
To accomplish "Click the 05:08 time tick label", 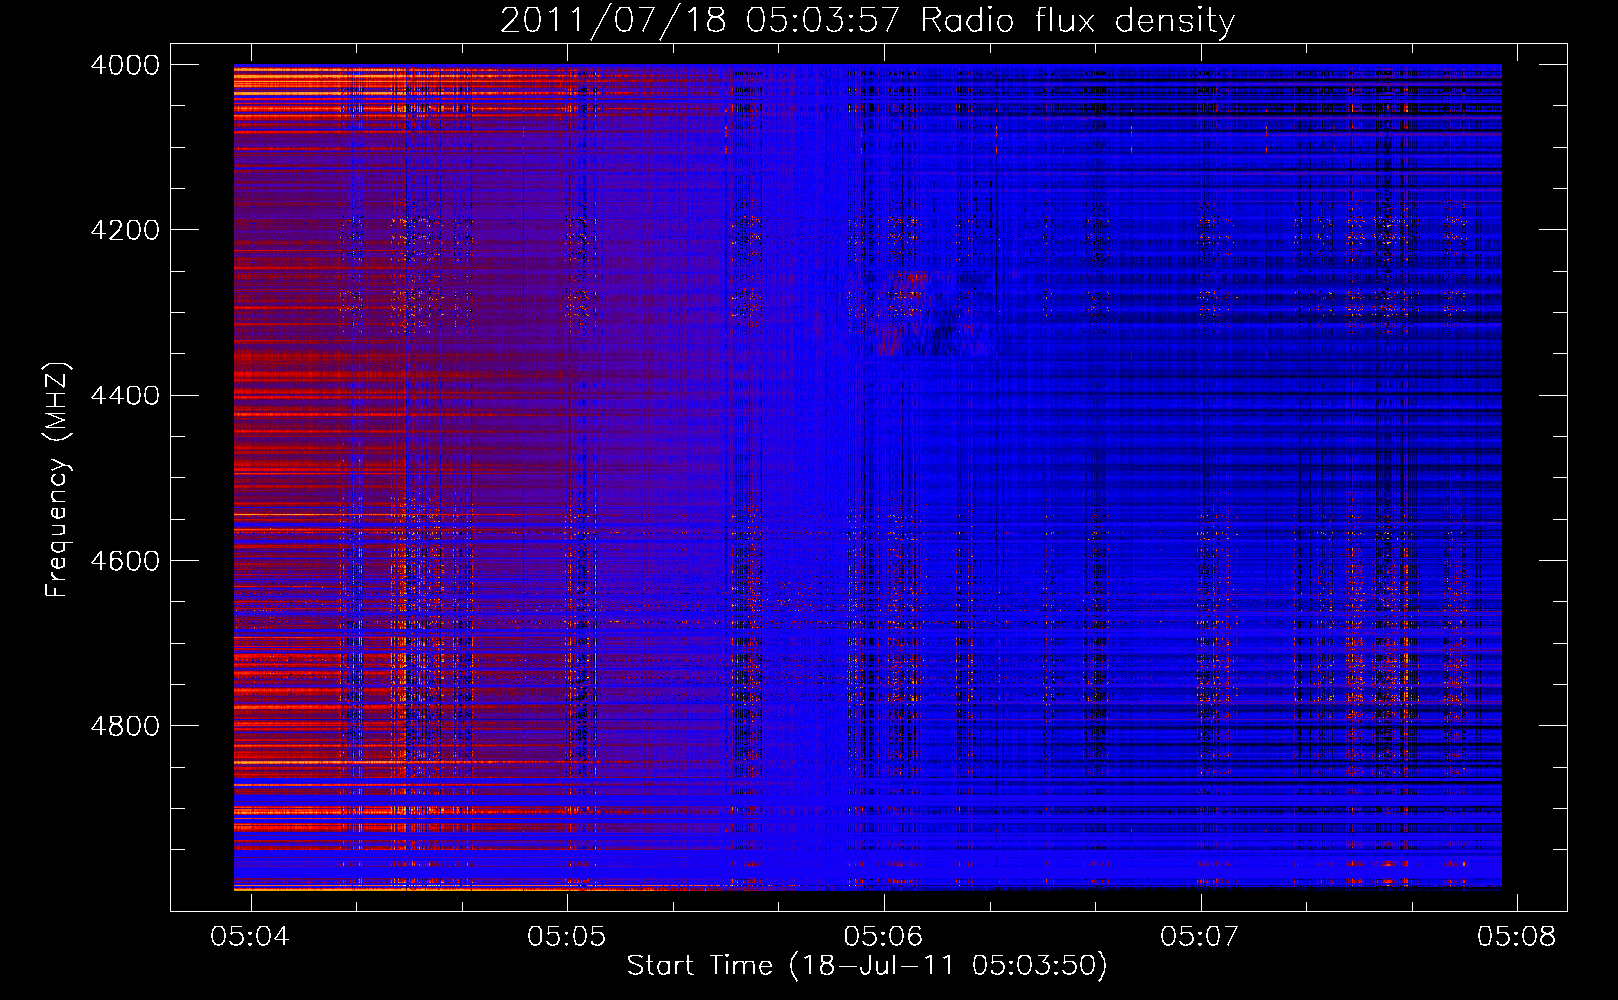I will tap(1517, 936).
